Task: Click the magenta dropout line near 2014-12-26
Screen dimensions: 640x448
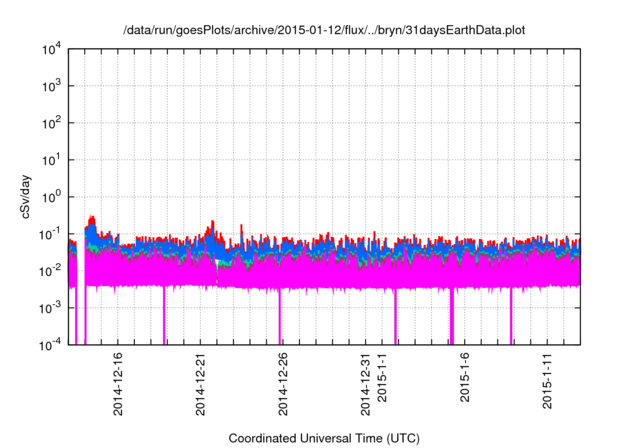Action: coord(280,316)
